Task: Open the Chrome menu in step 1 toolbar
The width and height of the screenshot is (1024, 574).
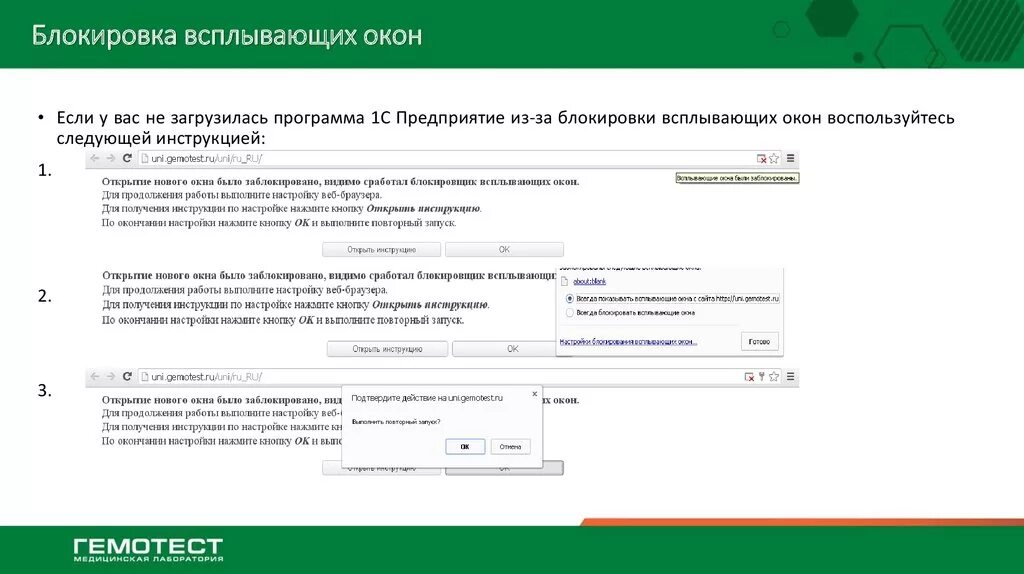Action: click(x=790, y=158)
